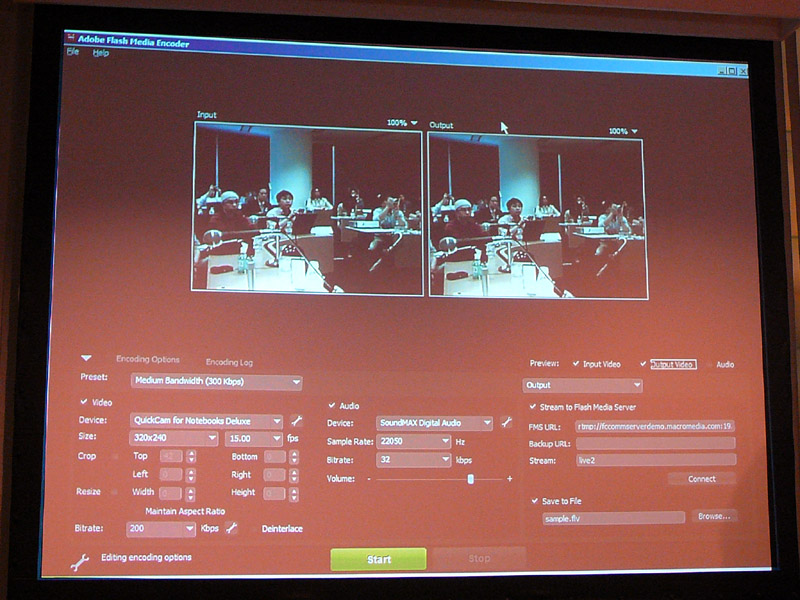Click the status text Editing encoding options
Image resolution: width=800 pixels, height=600 pixels.
click(x=146, y=557)
